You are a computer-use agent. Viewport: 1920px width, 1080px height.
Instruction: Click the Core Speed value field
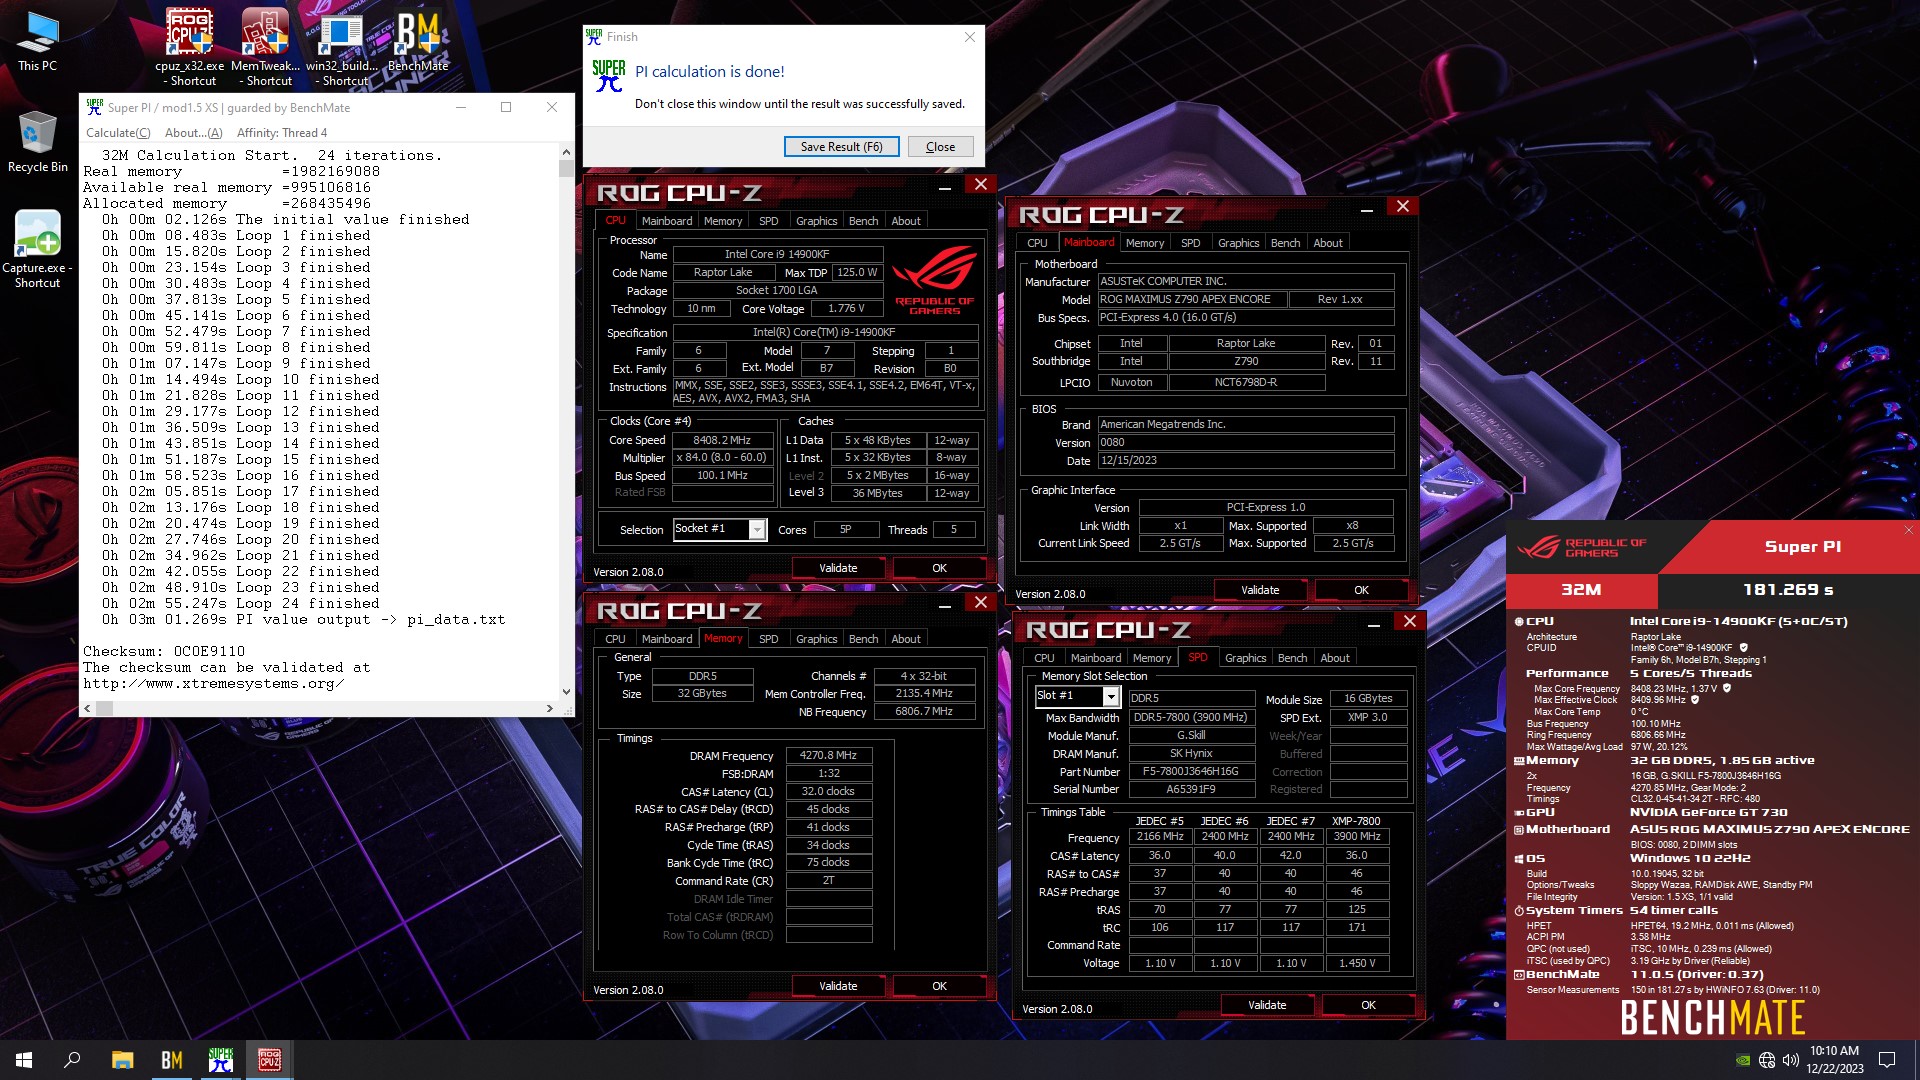tap(722, 440)
